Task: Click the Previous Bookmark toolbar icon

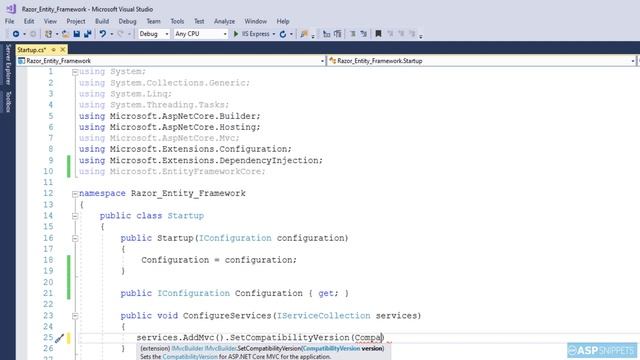Action: [390, 34]
